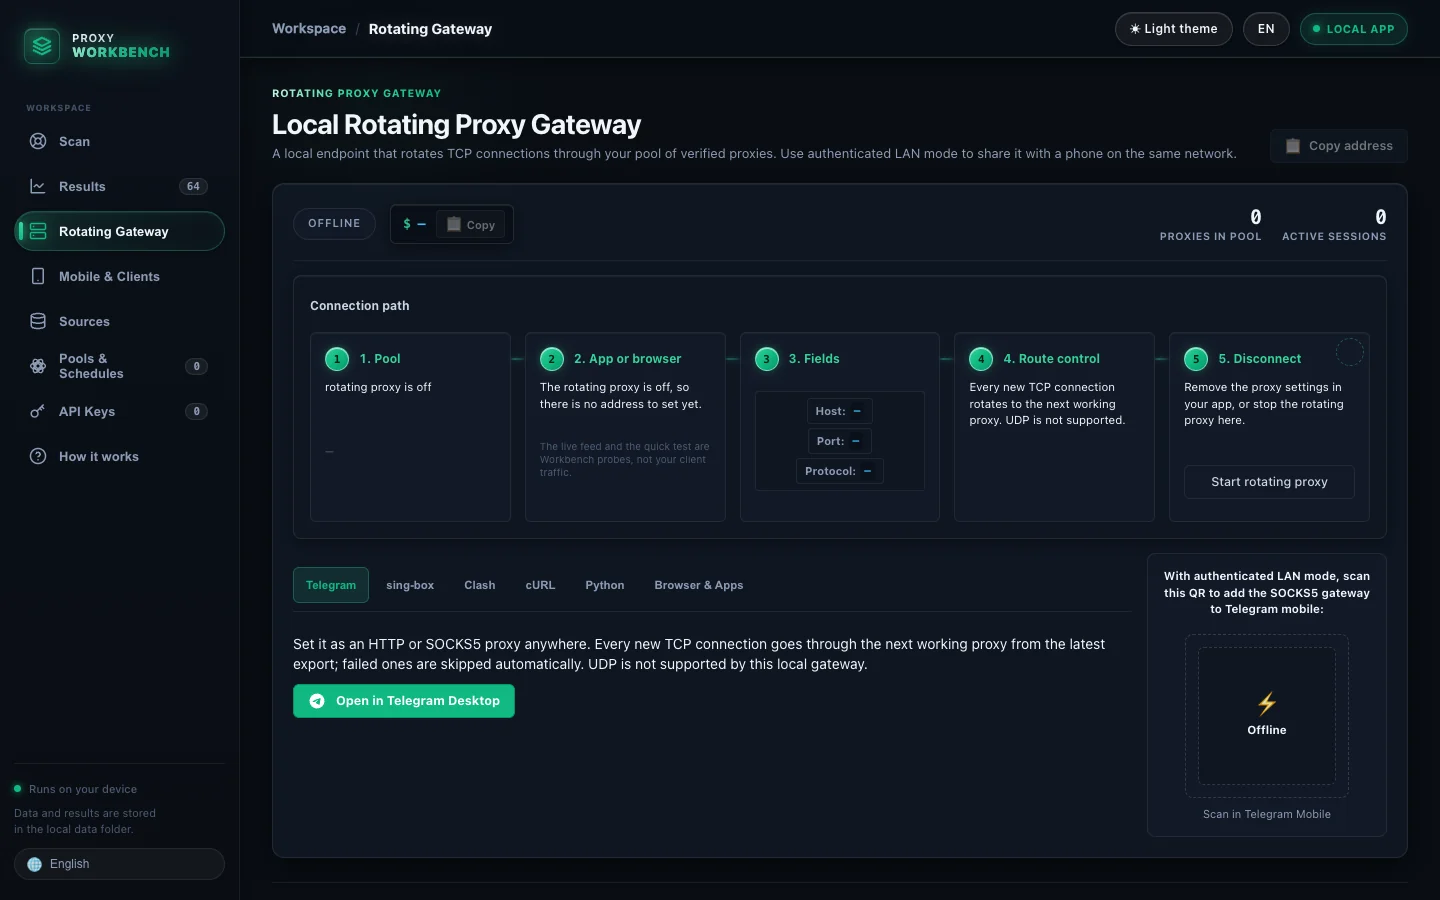Click the Workspace breadcrumb link

309,29
